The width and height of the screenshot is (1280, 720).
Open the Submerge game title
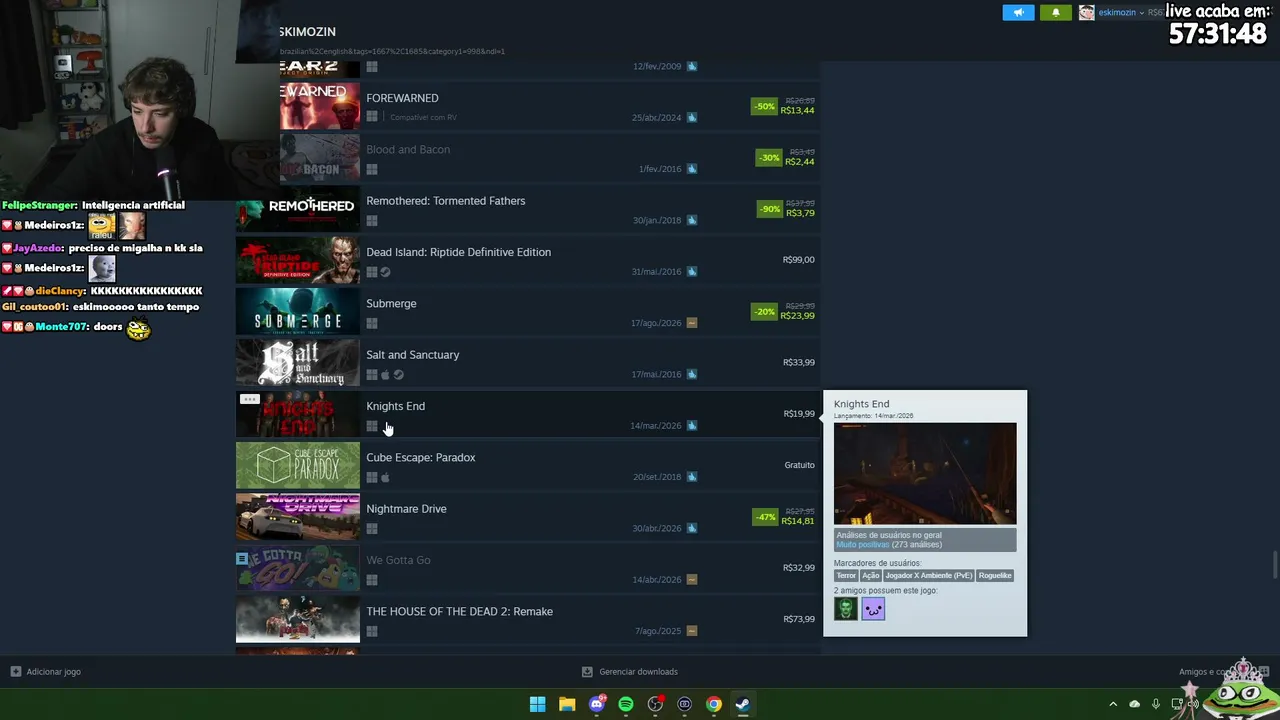point(391,303)
